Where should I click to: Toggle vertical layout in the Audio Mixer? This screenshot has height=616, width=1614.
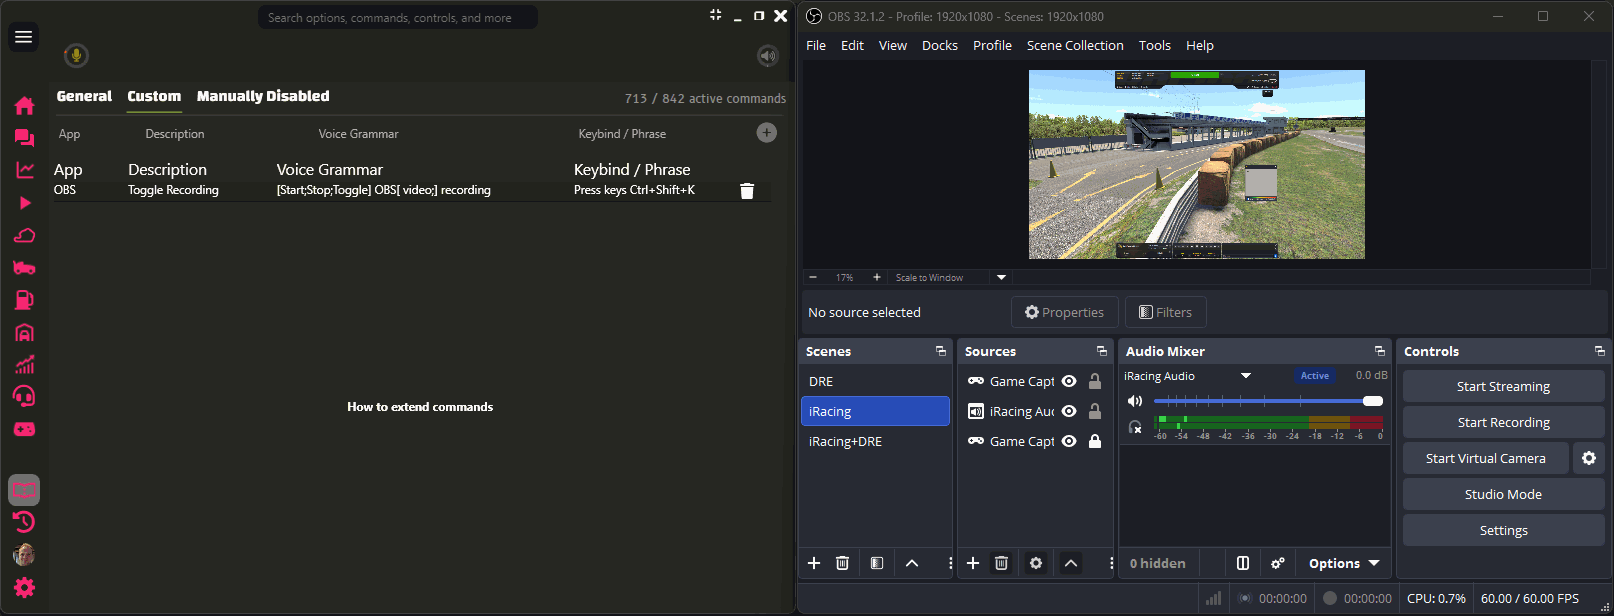pyautogui.click(x=1243, y=563)
